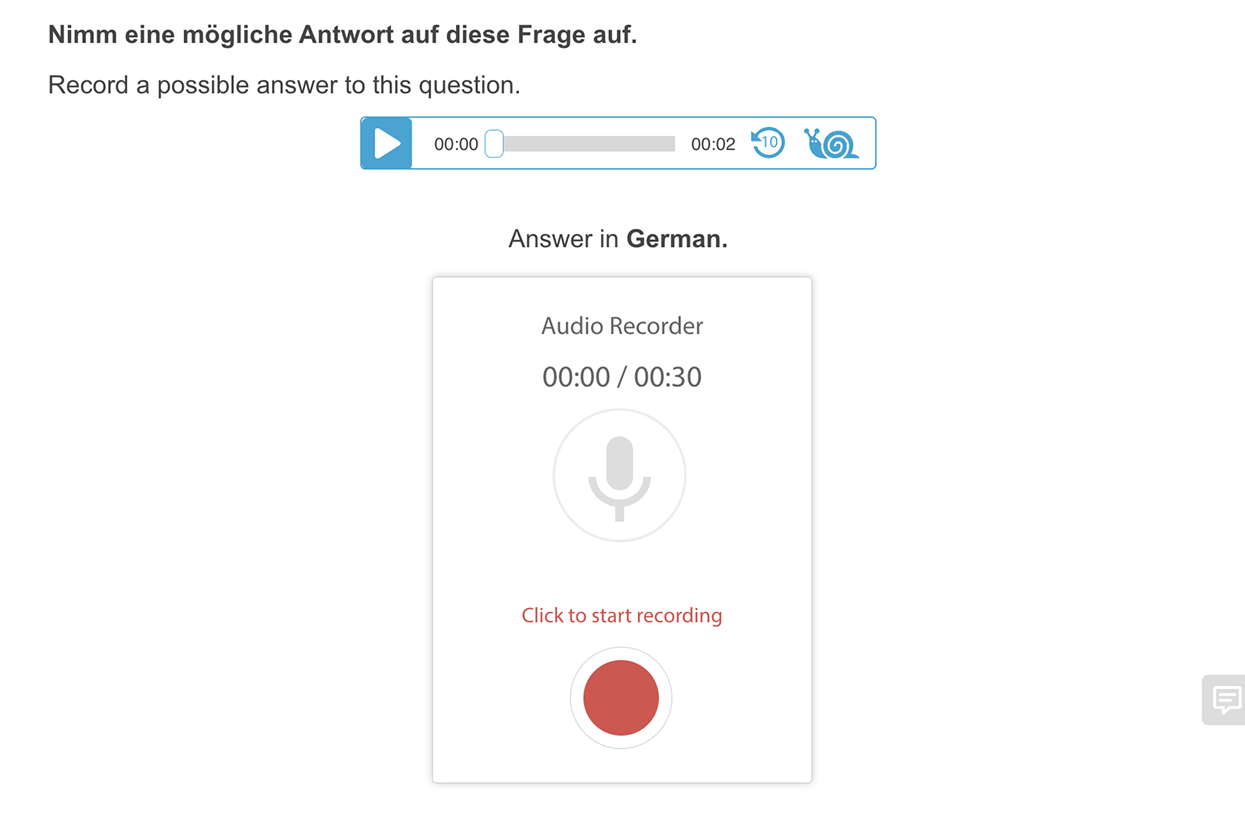Click the audio progress slider handle
The image size is (1245, 828).
pos(494,144)
